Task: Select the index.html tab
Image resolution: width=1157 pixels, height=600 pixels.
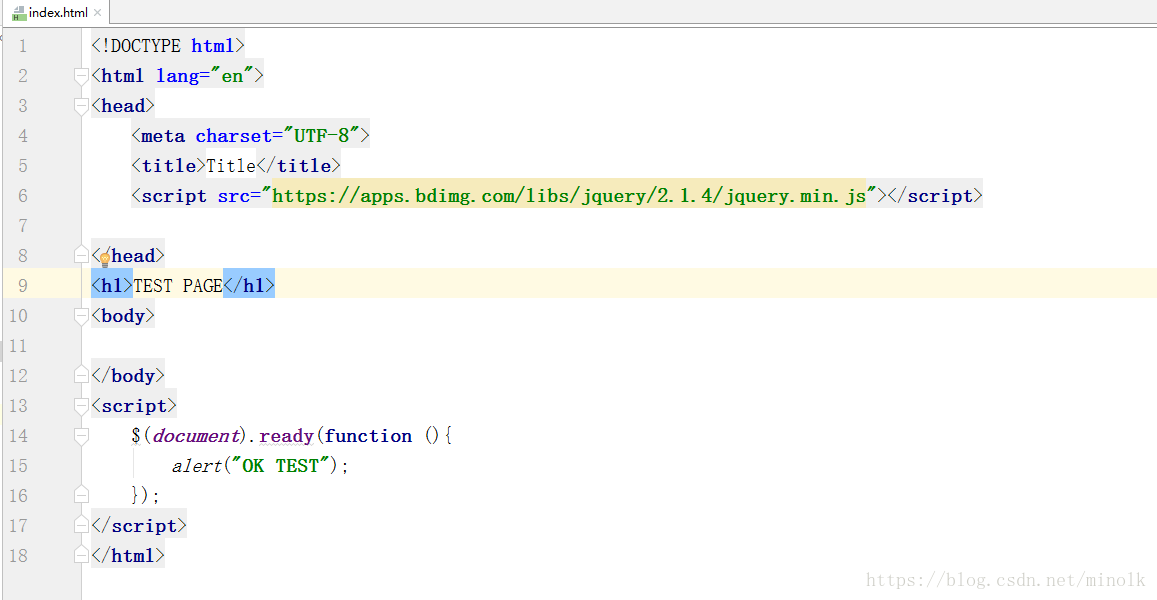Action: [x=58, y=13]
